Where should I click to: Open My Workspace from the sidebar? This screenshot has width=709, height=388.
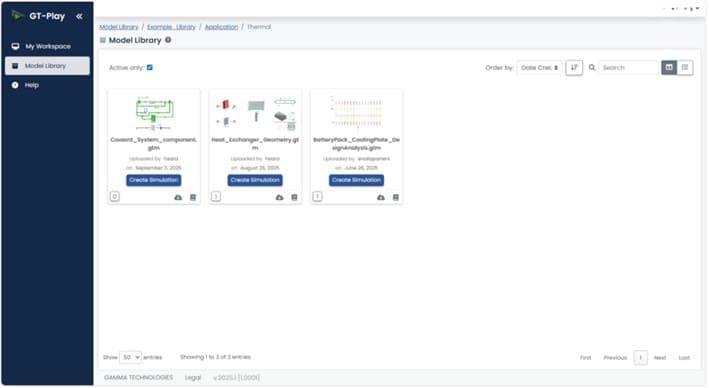tap(47, 46)
